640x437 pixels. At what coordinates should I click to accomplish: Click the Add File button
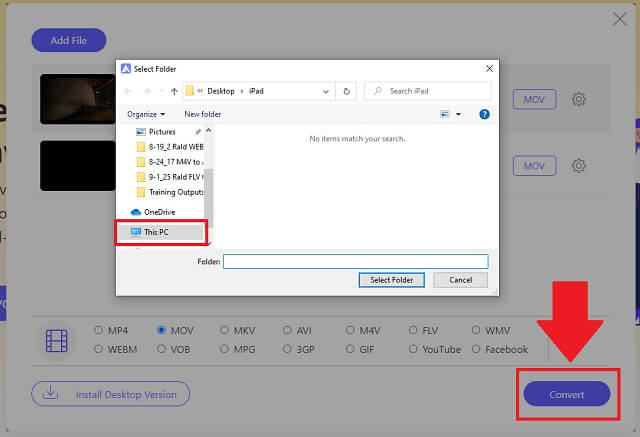tap(69, 40)
